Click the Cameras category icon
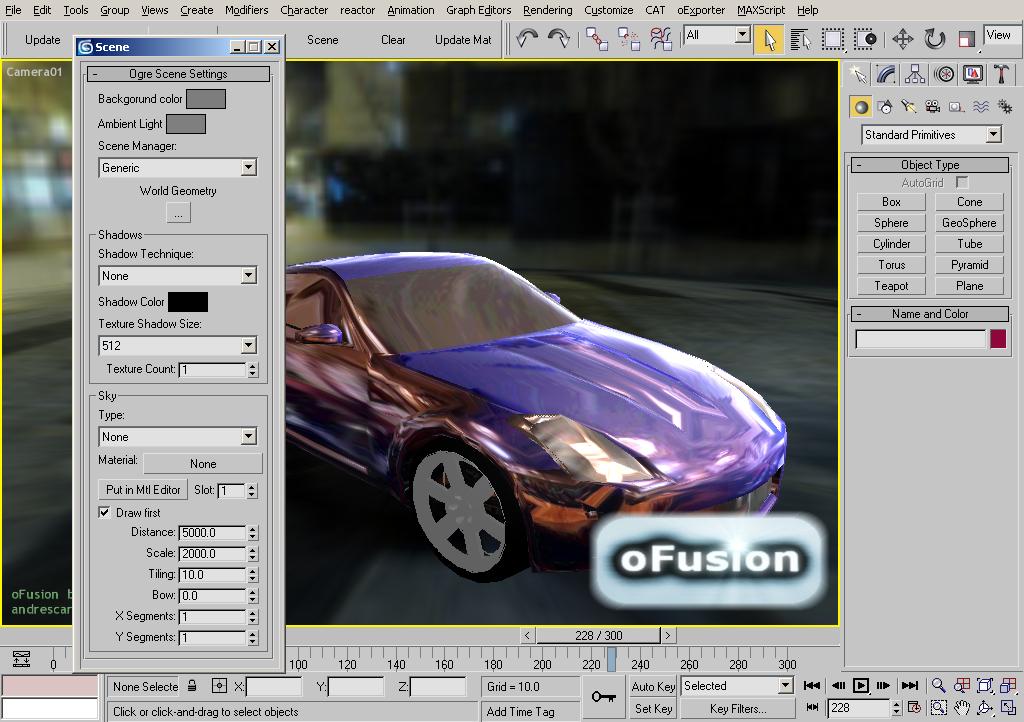1024x722 pixels. coord(933,107)
